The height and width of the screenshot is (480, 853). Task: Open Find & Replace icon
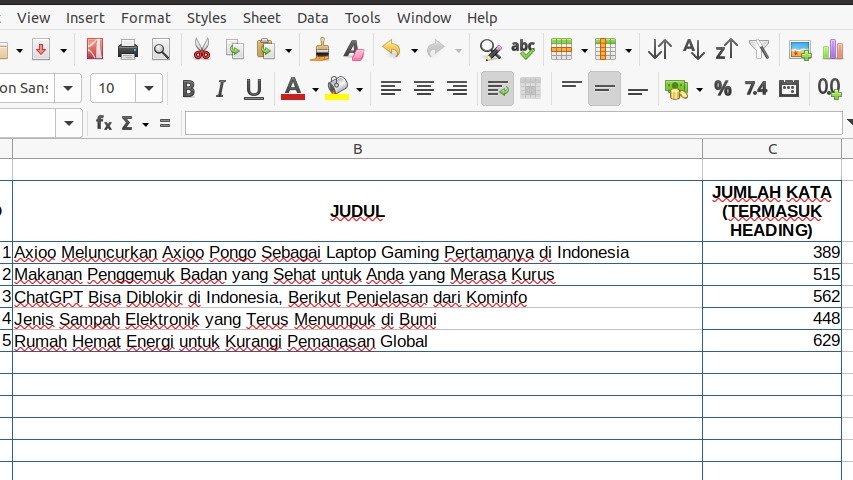pyautogui.click(x=490, y=50)
